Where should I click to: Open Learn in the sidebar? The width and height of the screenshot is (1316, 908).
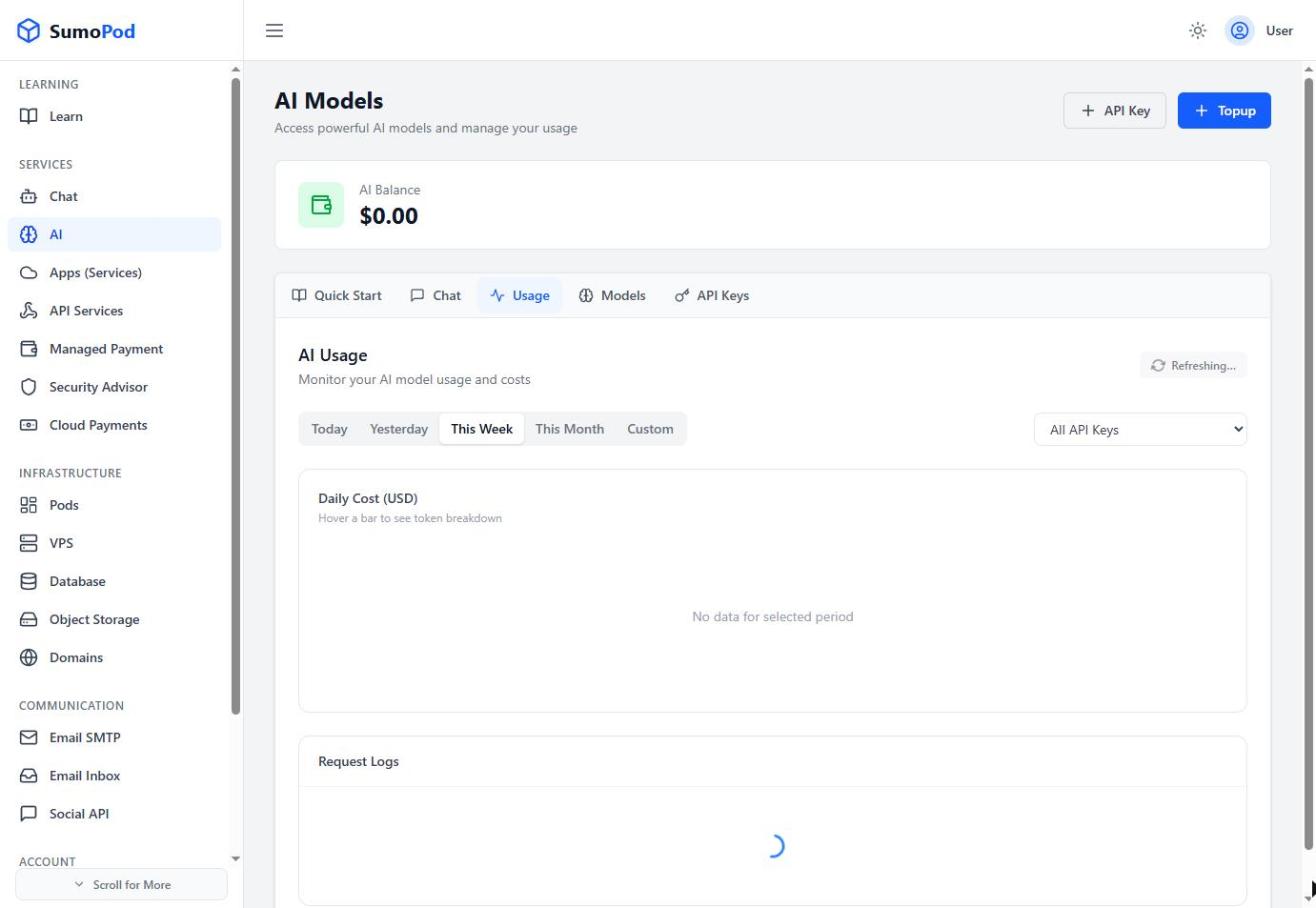[114, 116]
